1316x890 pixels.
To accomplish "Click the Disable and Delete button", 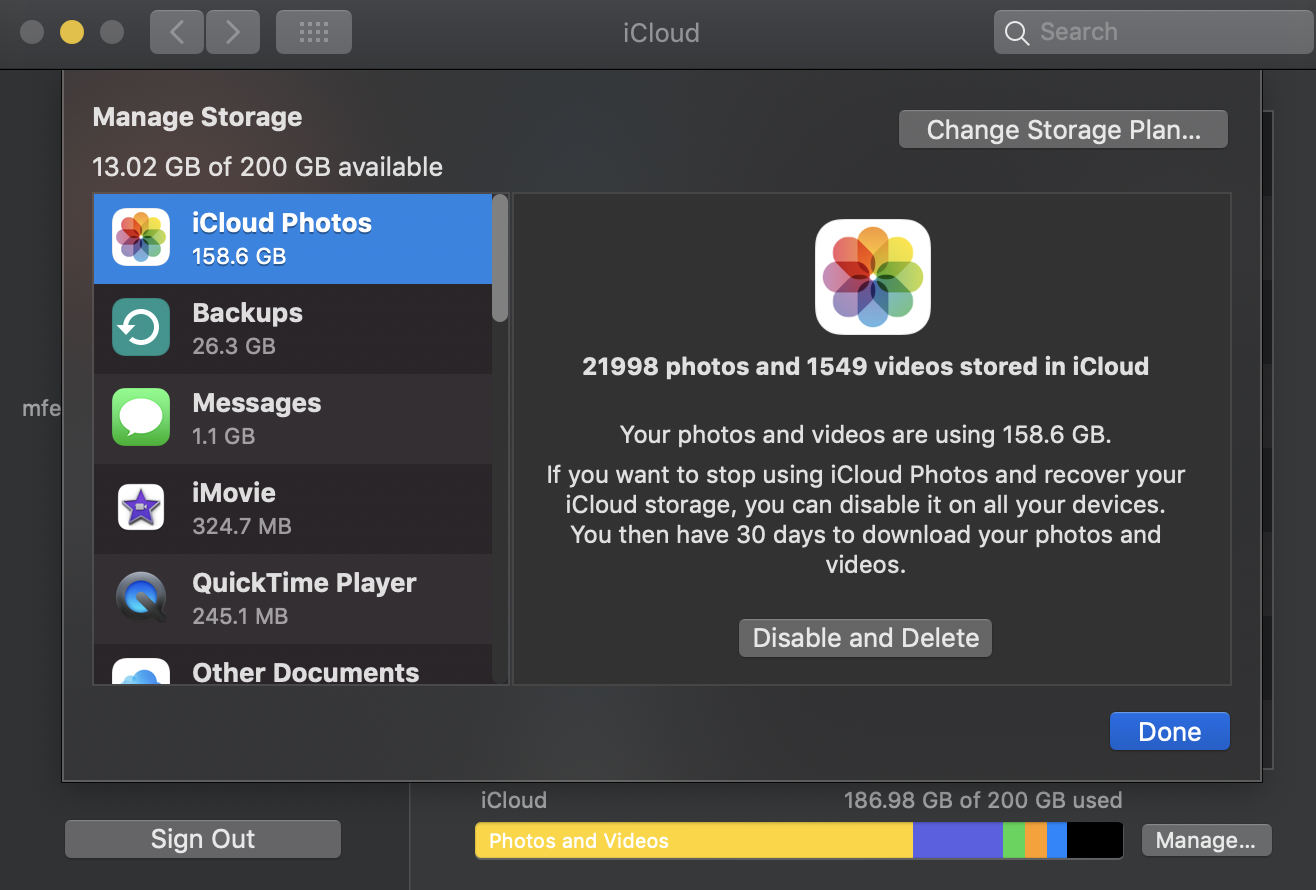I will (865, 638).
